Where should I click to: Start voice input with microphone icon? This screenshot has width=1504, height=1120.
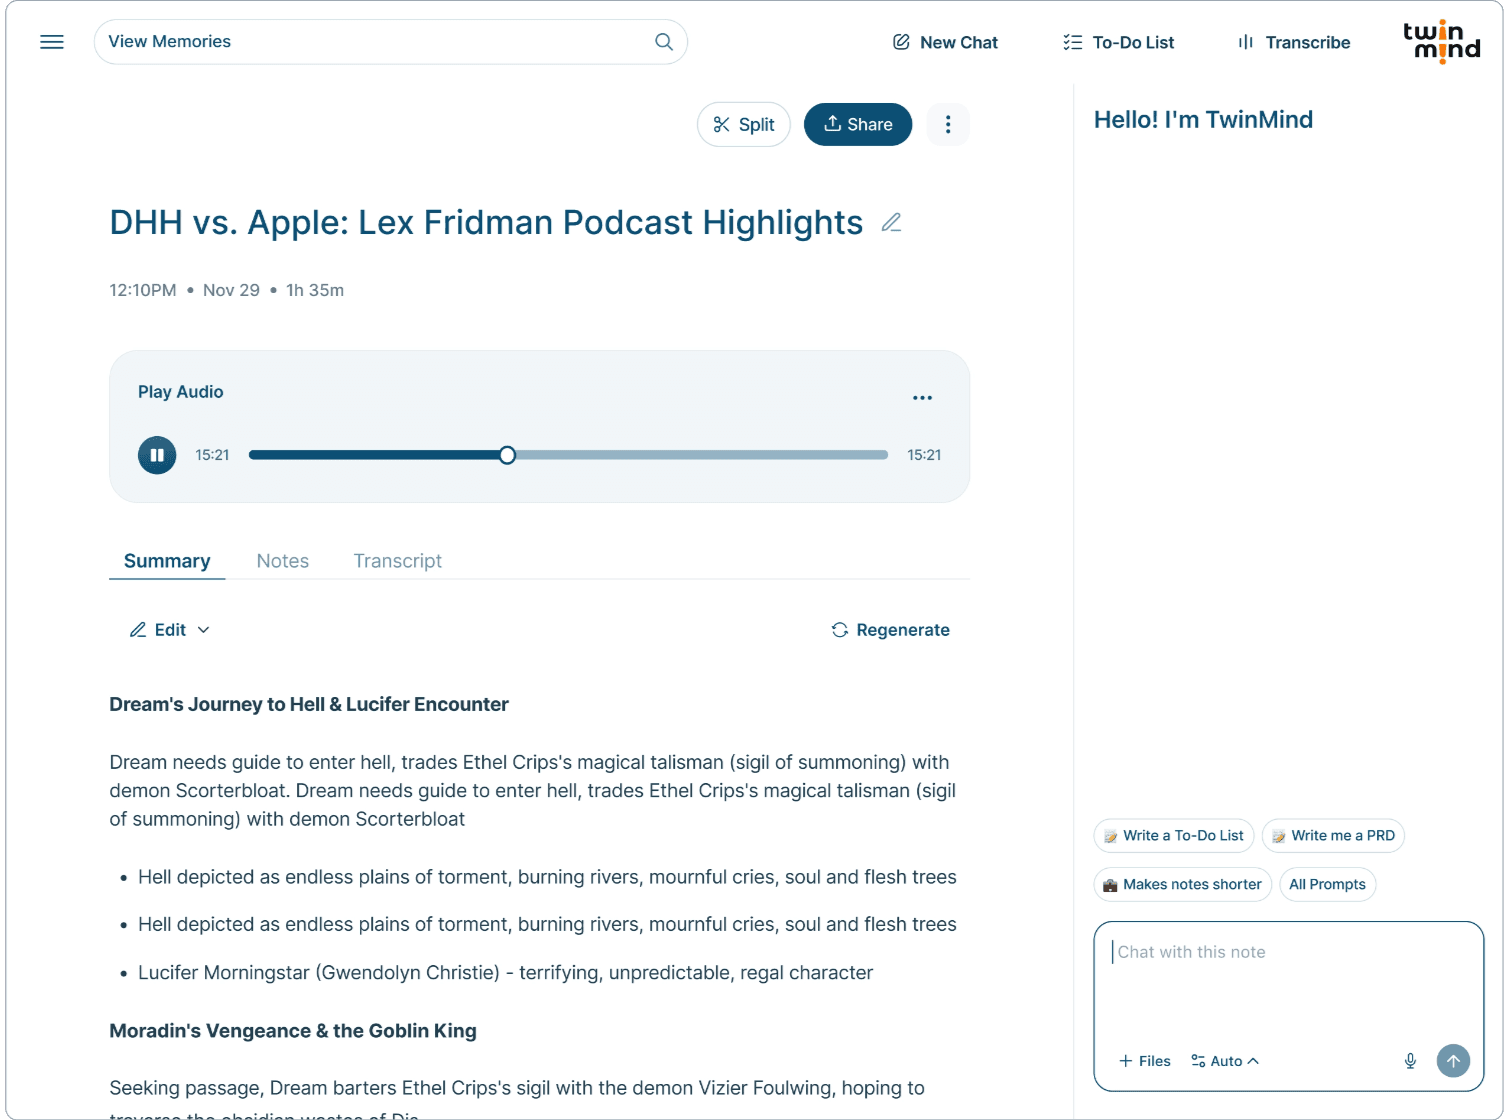[1410, 1061]
